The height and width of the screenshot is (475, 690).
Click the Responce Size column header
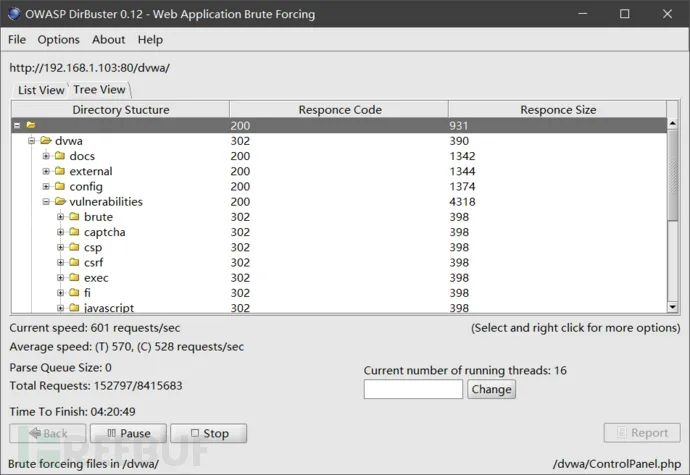pos(558,110)
